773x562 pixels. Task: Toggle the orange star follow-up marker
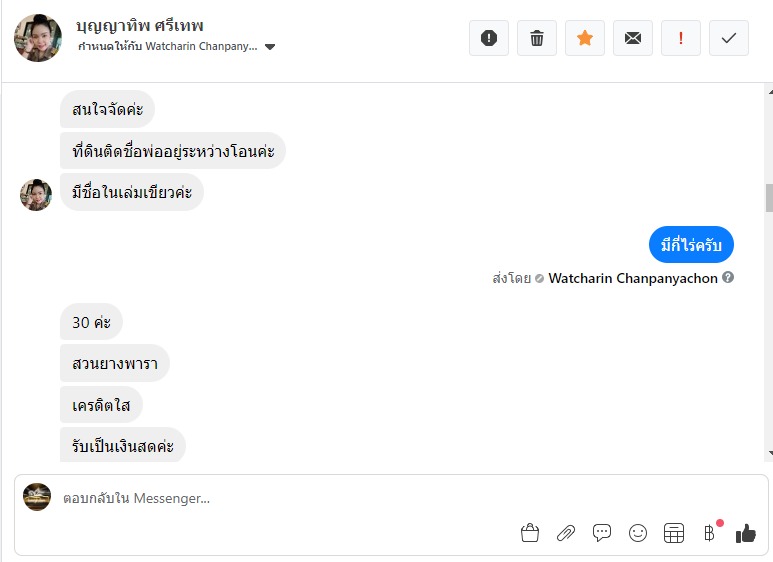click(585, 38)
